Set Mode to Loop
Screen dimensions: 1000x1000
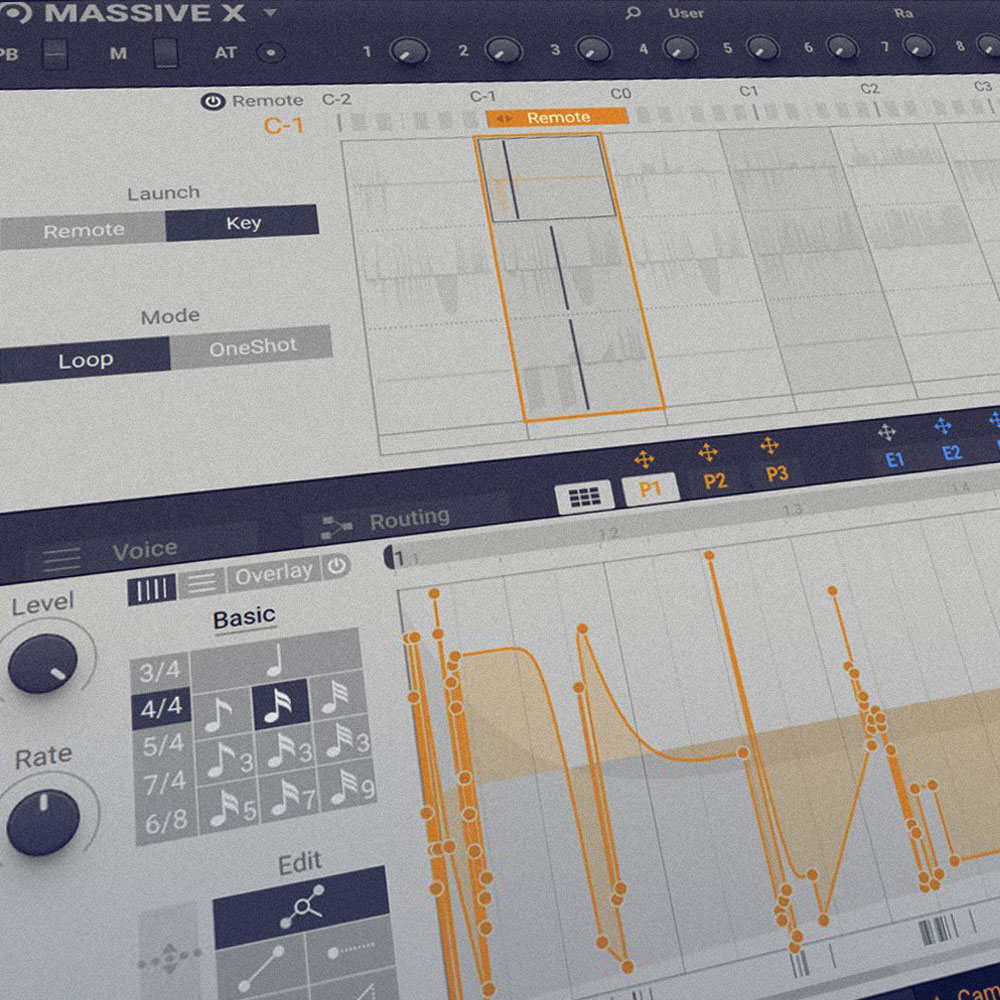[85, 360]
